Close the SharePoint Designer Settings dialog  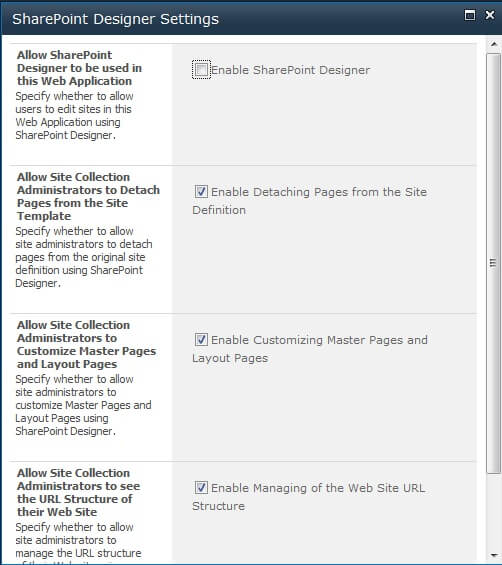pyautogui.click(x=490, y=15)
